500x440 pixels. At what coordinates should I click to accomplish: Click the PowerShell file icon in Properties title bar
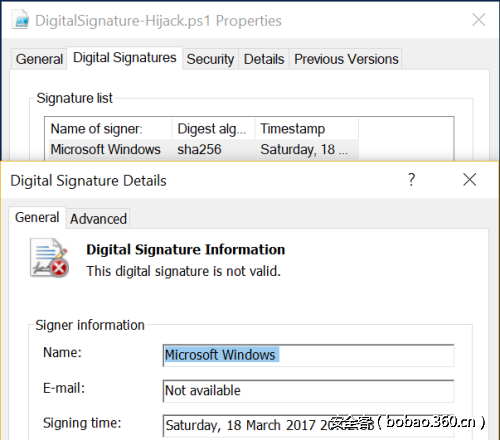(20, 20)
